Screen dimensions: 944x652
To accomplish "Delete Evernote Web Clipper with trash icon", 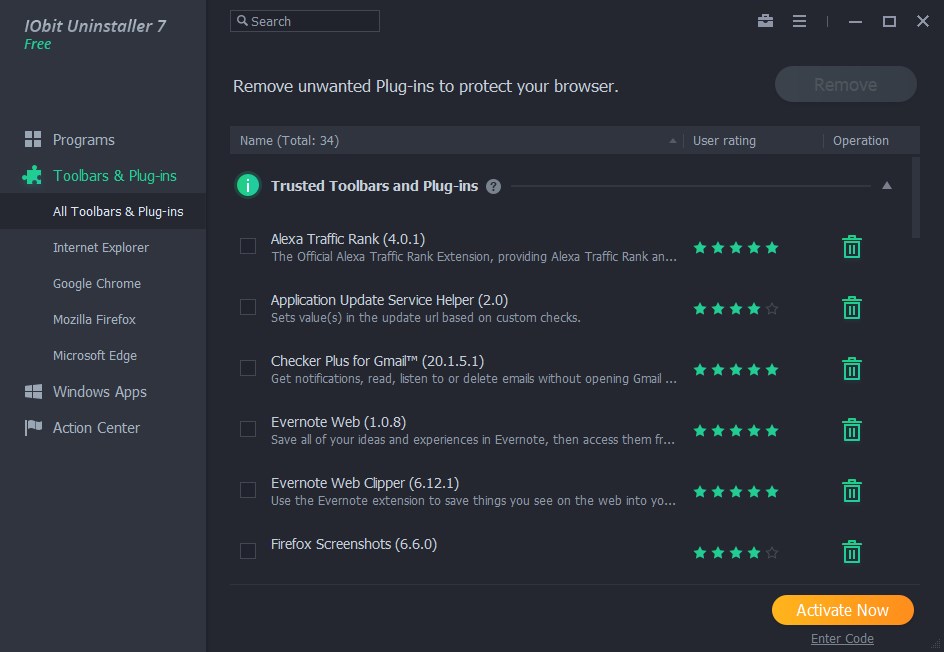I will 851,491.
